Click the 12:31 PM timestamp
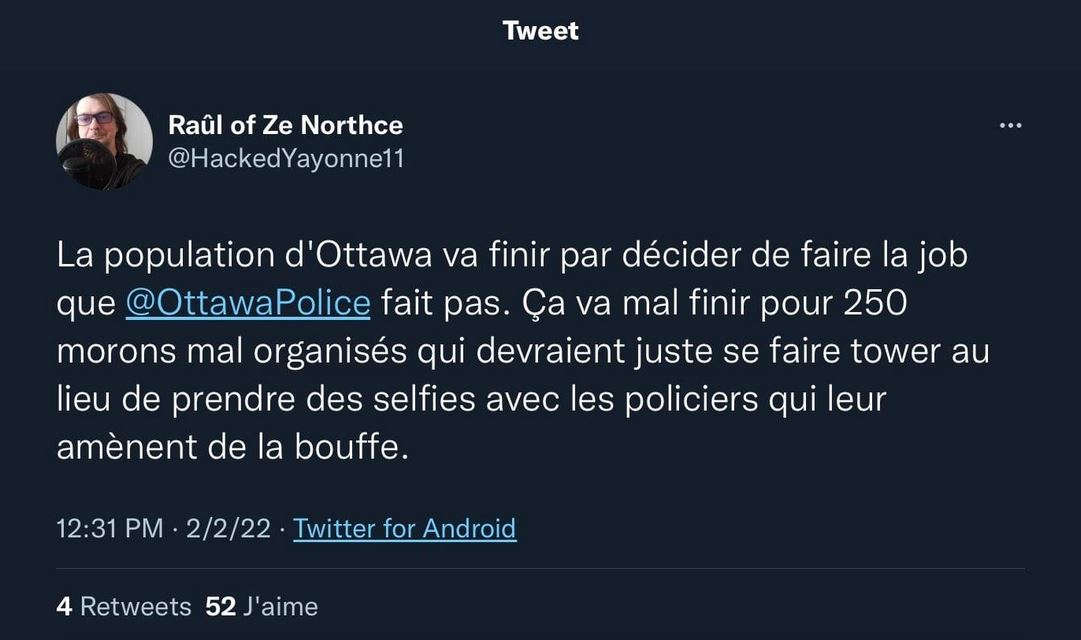 109,528
